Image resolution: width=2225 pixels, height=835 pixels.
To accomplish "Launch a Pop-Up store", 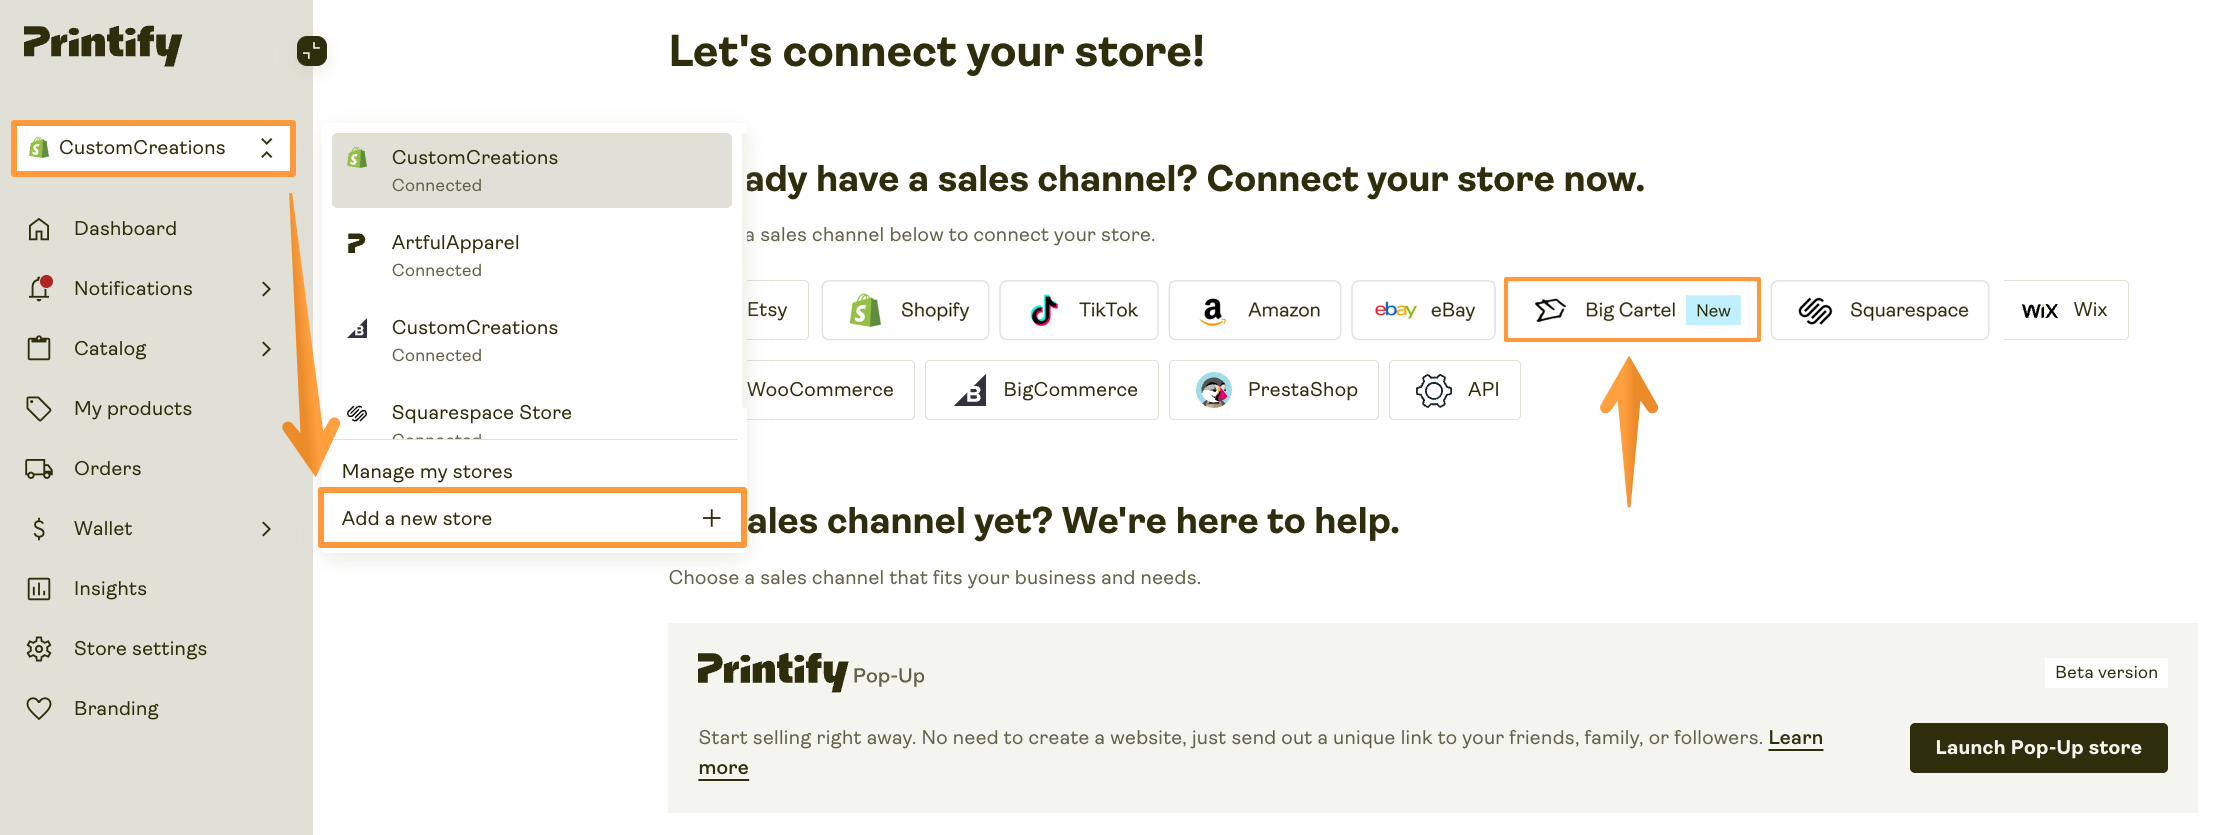I will [2038, 747].
